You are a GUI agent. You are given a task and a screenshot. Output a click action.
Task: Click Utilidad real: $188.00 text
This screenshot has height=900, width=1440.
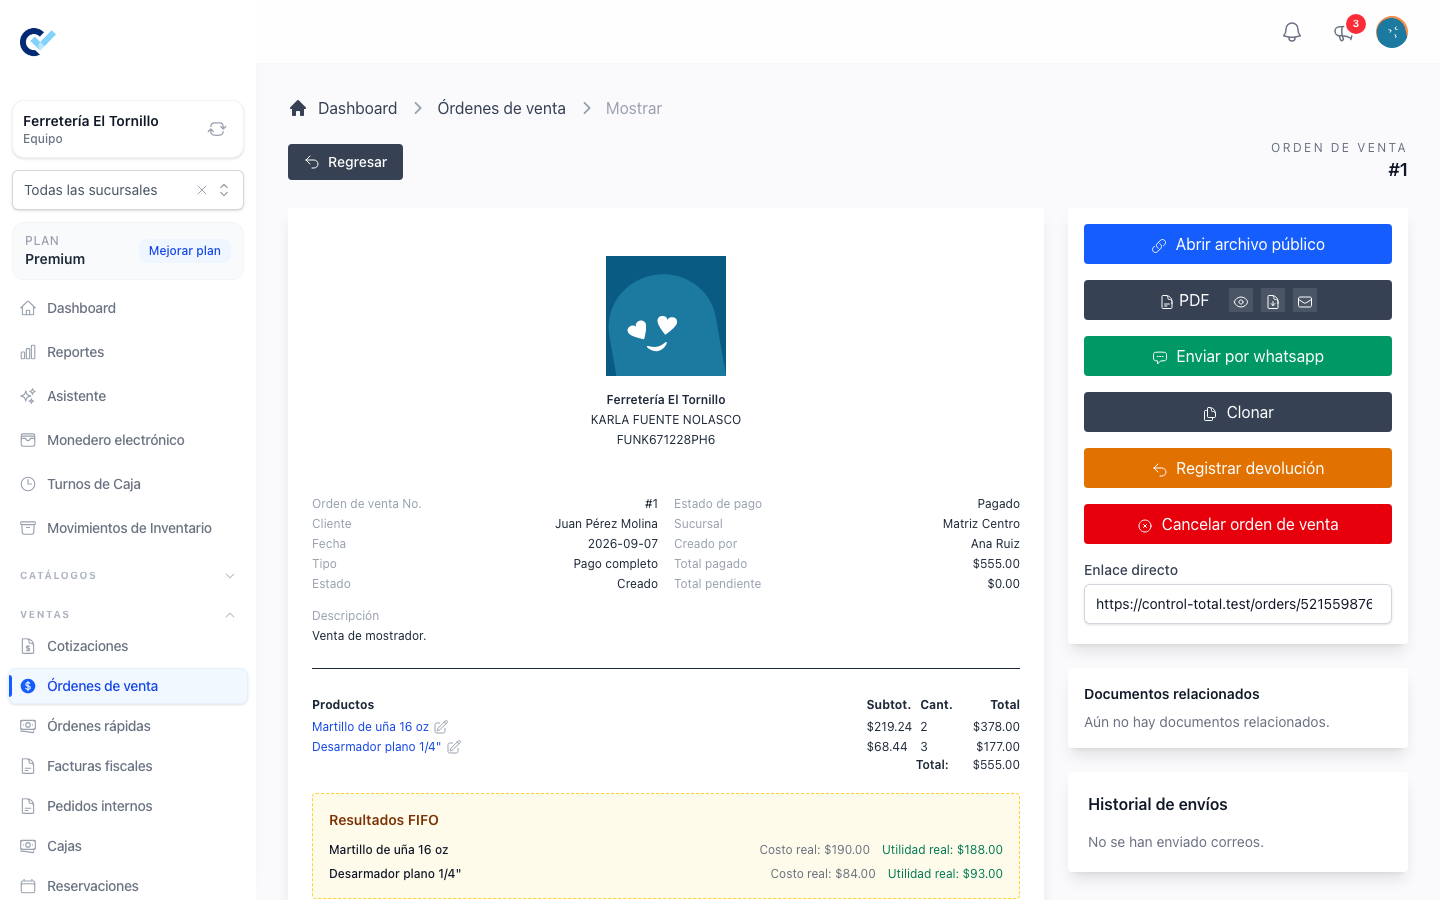[x=942, y=850]
